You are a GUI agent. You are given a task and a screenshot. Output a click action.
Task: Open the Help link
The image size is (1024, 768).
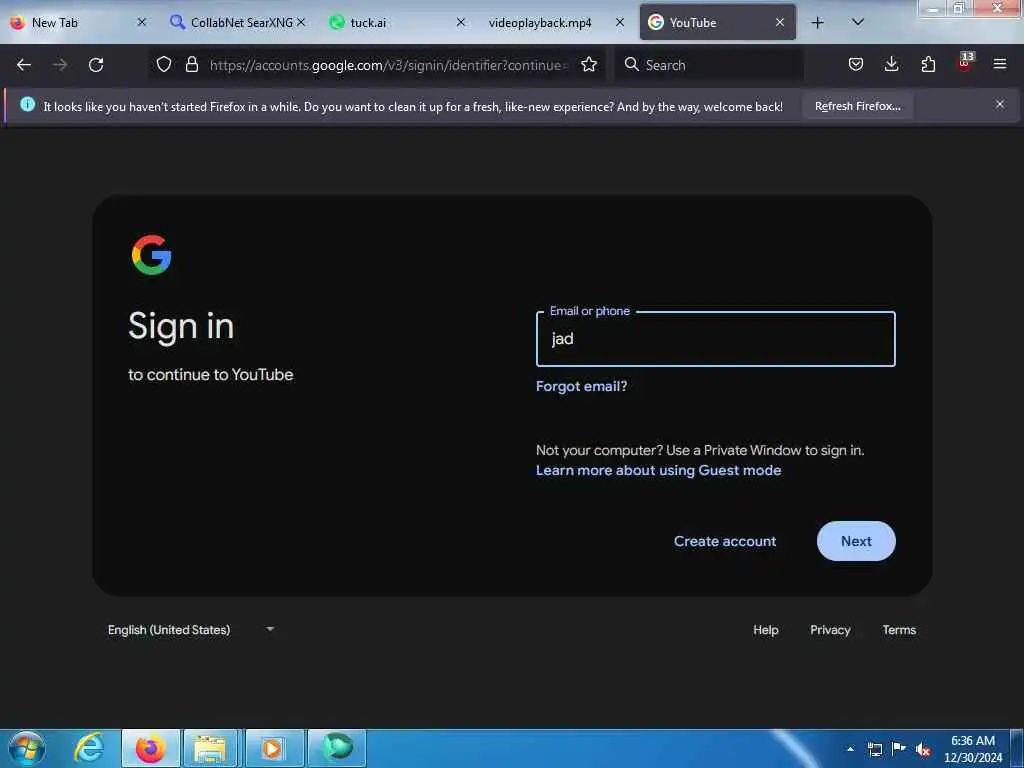click(x=765, y=630)
